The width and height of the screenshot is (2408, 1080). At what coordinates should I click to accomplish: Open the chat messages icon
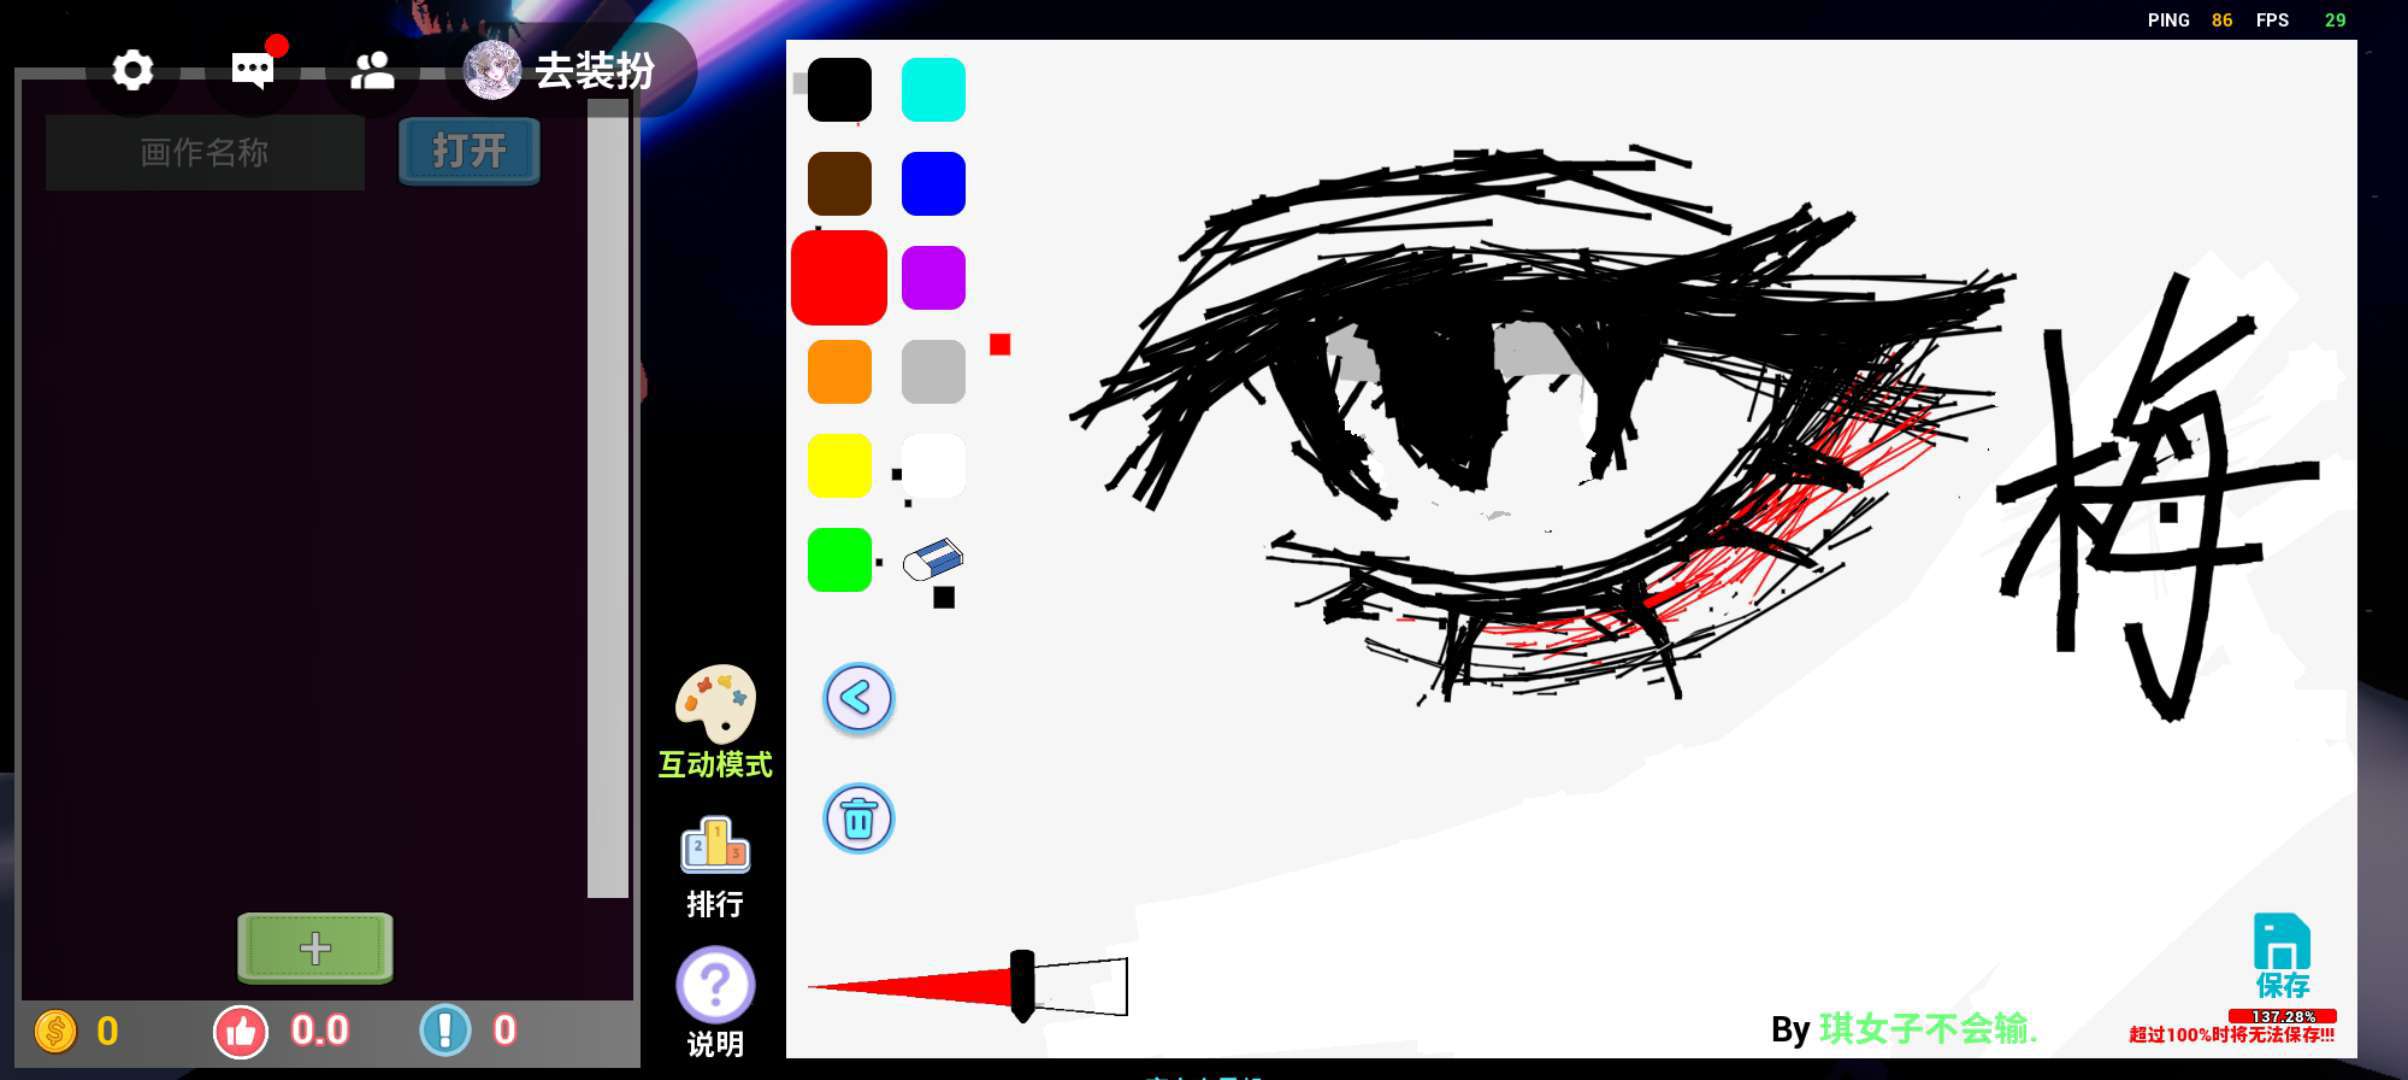(x=252, y=70)
